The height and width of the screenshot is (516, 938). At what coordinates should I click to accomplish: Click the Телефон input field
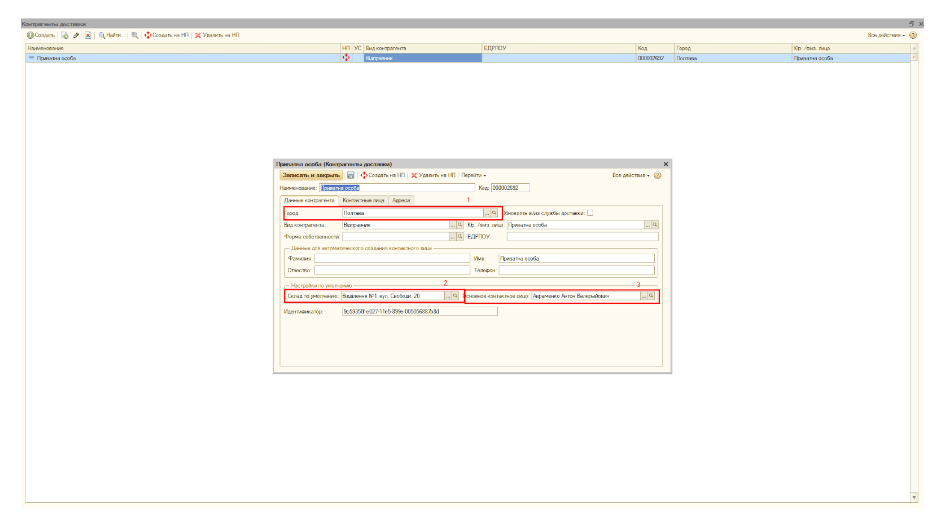[x=577, y=270]
